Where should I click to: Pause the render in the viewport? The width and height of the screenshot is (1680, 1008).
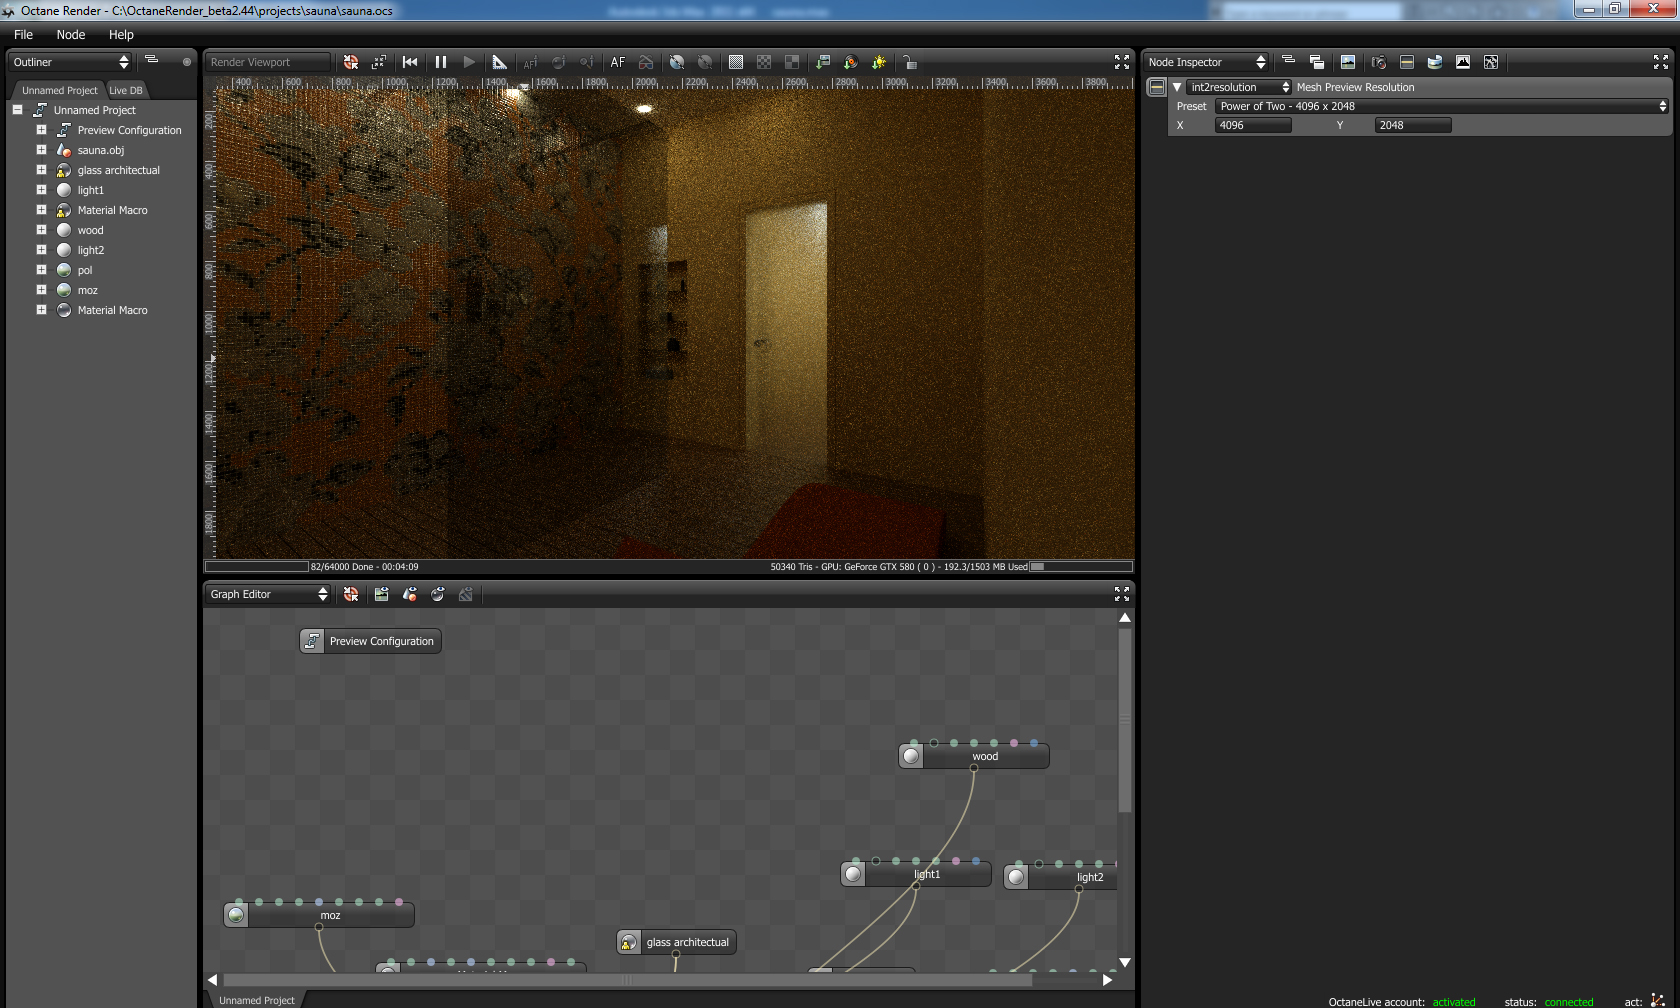(441, 62)
